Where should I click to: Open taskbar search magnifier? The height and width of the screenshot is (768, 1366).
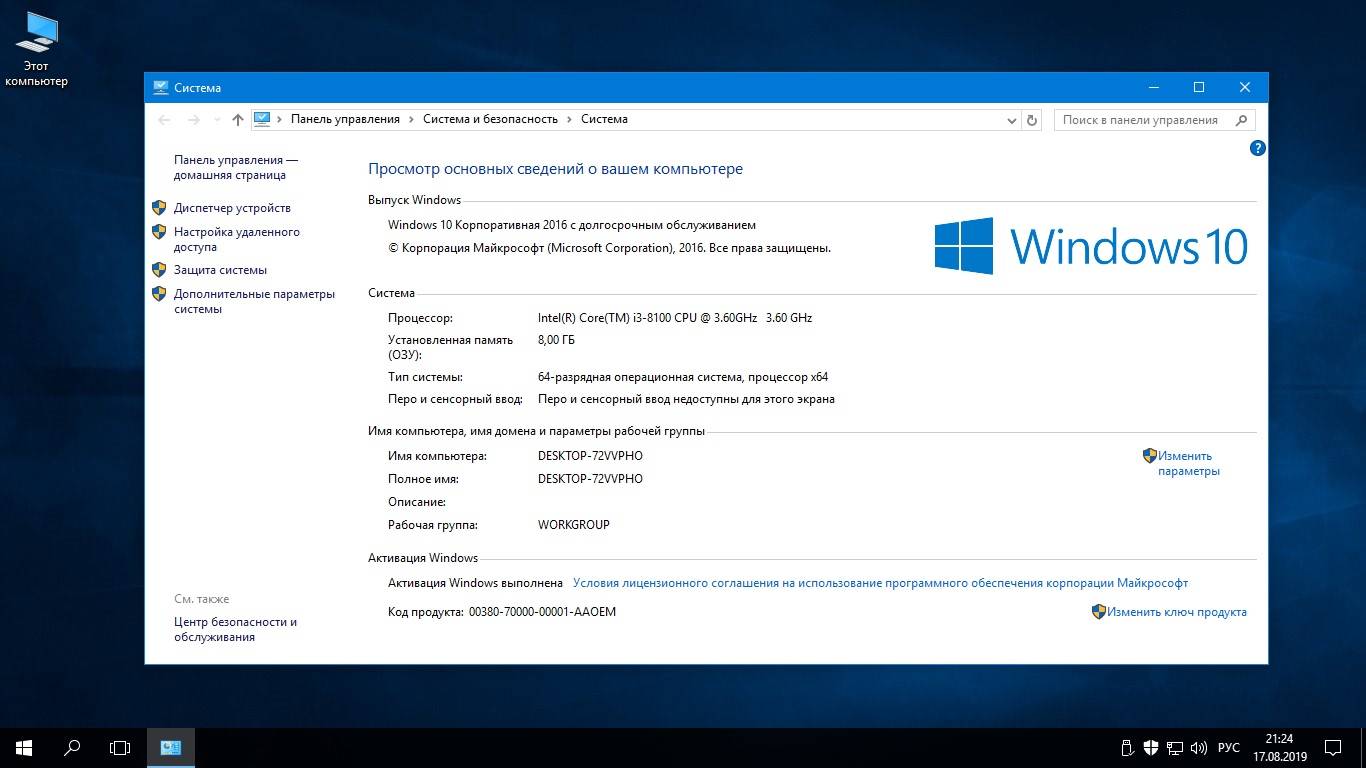(72, 748)
